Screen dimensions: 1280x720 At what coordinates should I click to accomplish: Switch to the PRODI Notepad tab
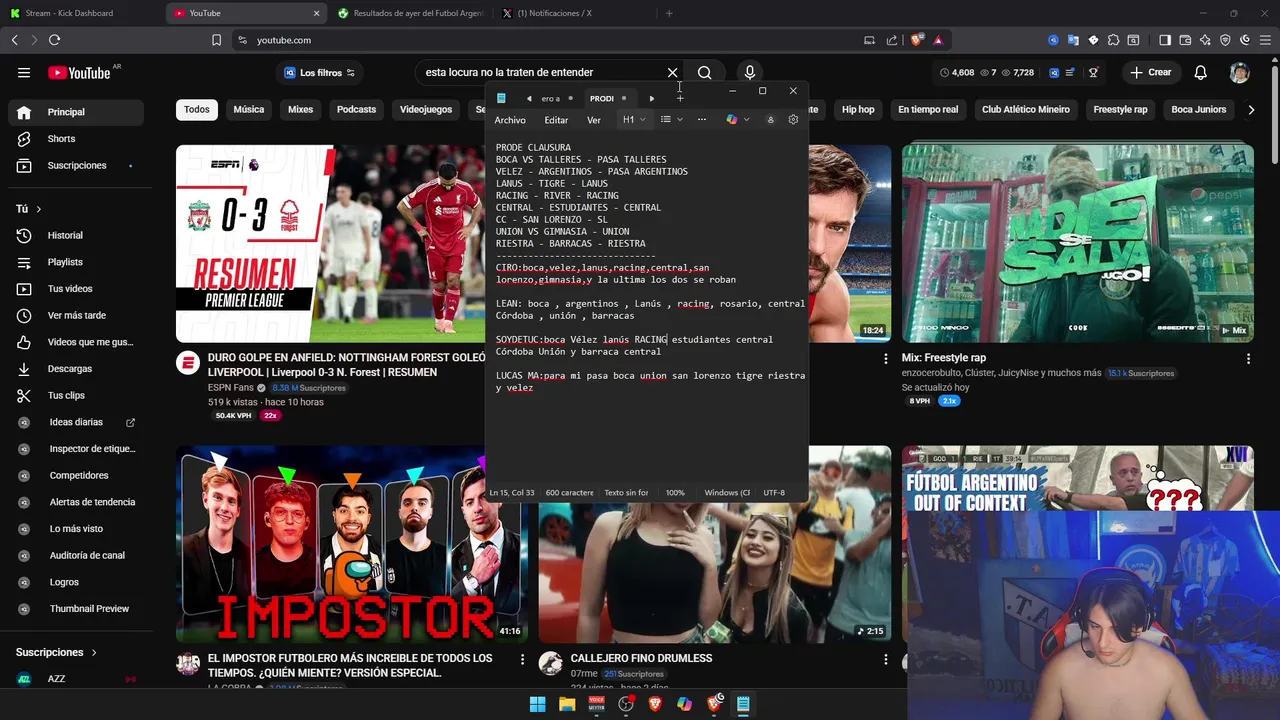(608, 98)
